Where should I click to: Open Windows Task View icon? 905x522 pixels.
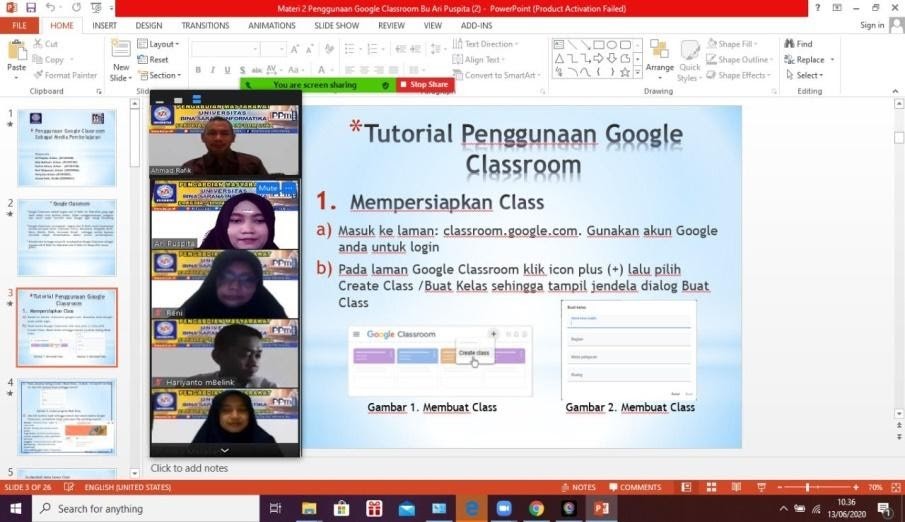[x=275, y=508]
